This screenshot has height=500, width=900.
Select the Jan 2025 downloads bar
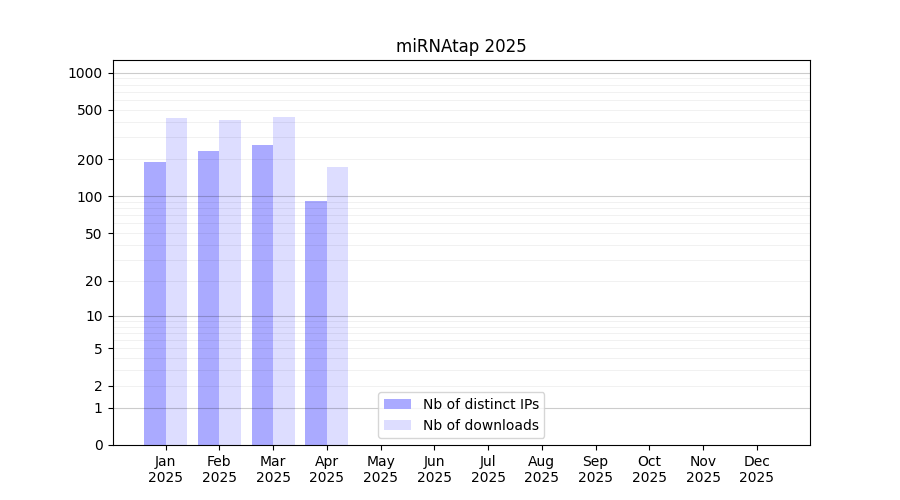(x=176, y=281)
